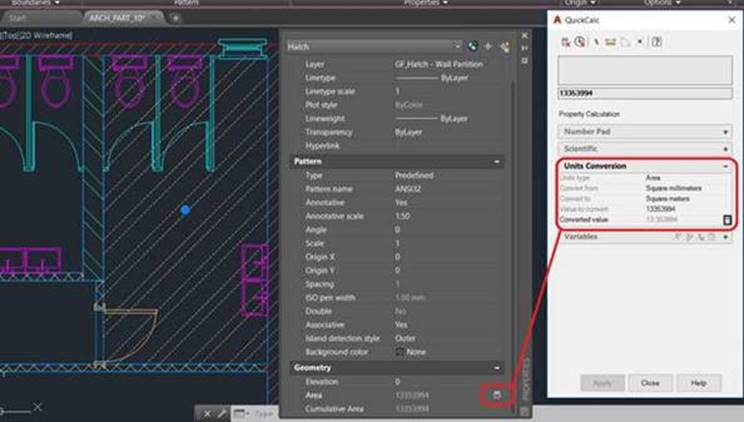Click the Layer value GF_Hatch - Wall Partition
Image resolution: width=744 pixels, height=422 pixels.
439,64
